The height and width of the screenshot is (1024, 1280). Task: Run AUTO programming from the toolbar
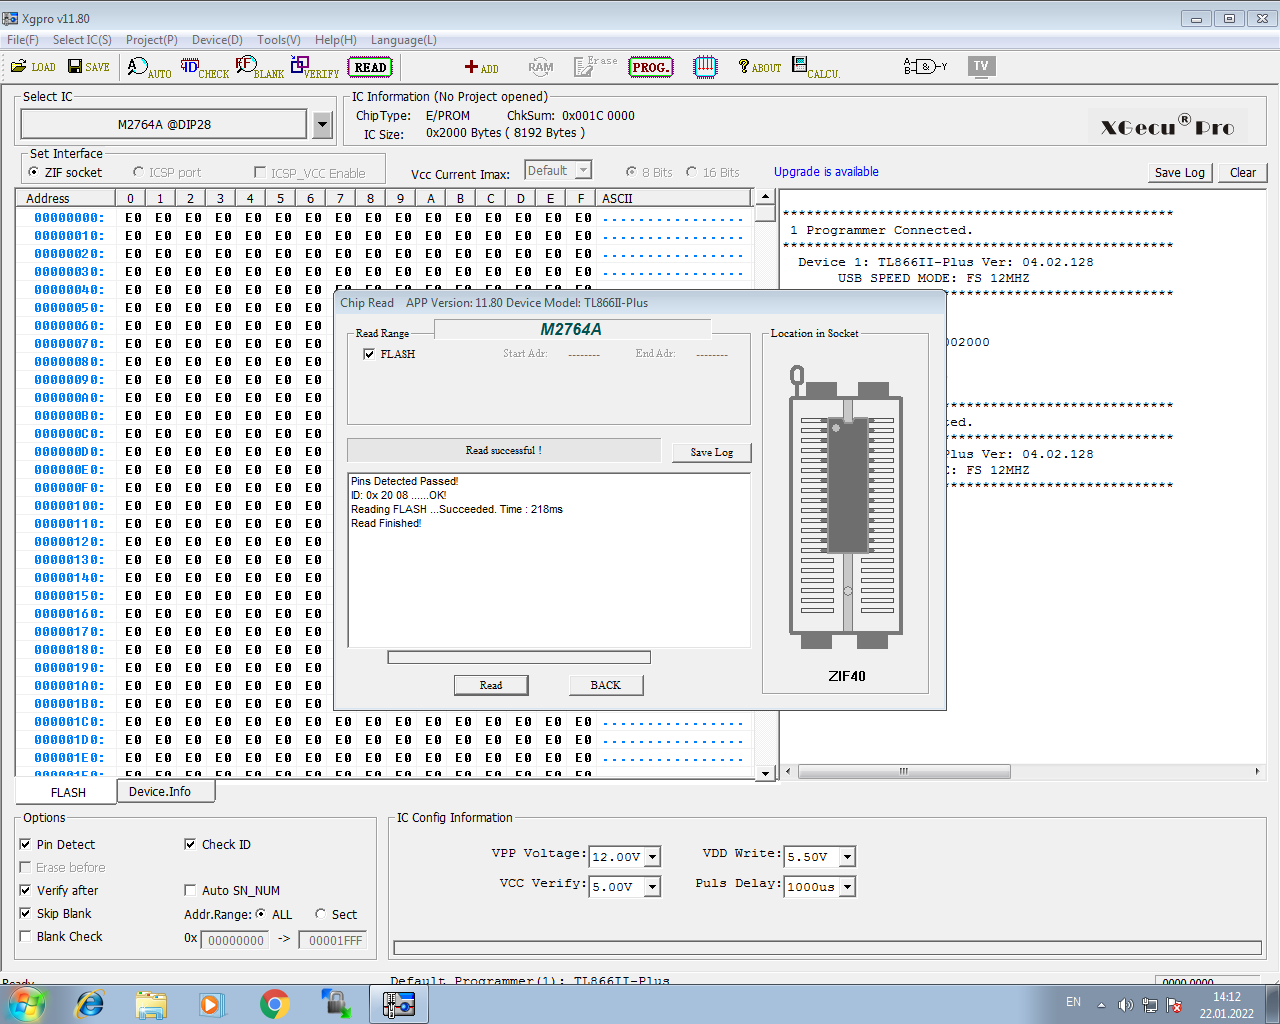tap(150, 68)
